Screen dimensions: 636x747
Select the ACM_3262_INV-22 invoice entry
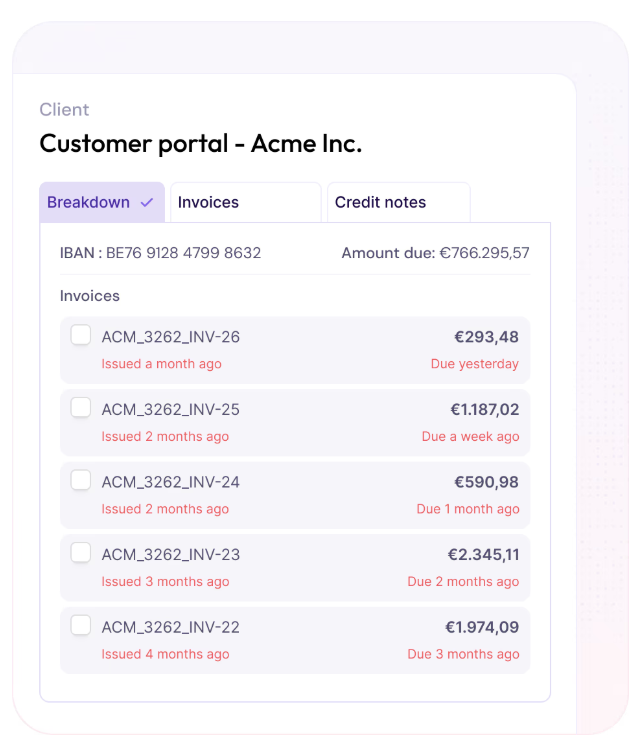(171, 628)
